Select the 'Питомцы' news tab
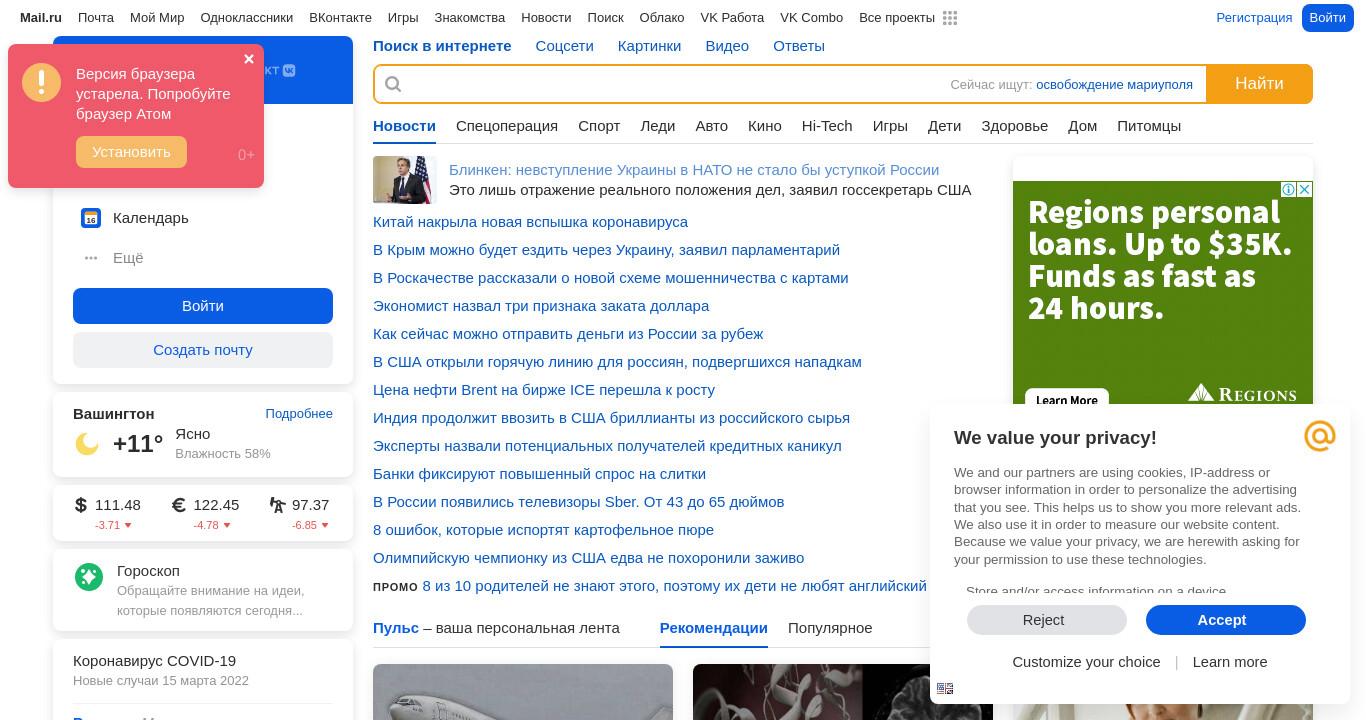The image size is (1366, 720). pyautogui.click(x=1149, y=126)
